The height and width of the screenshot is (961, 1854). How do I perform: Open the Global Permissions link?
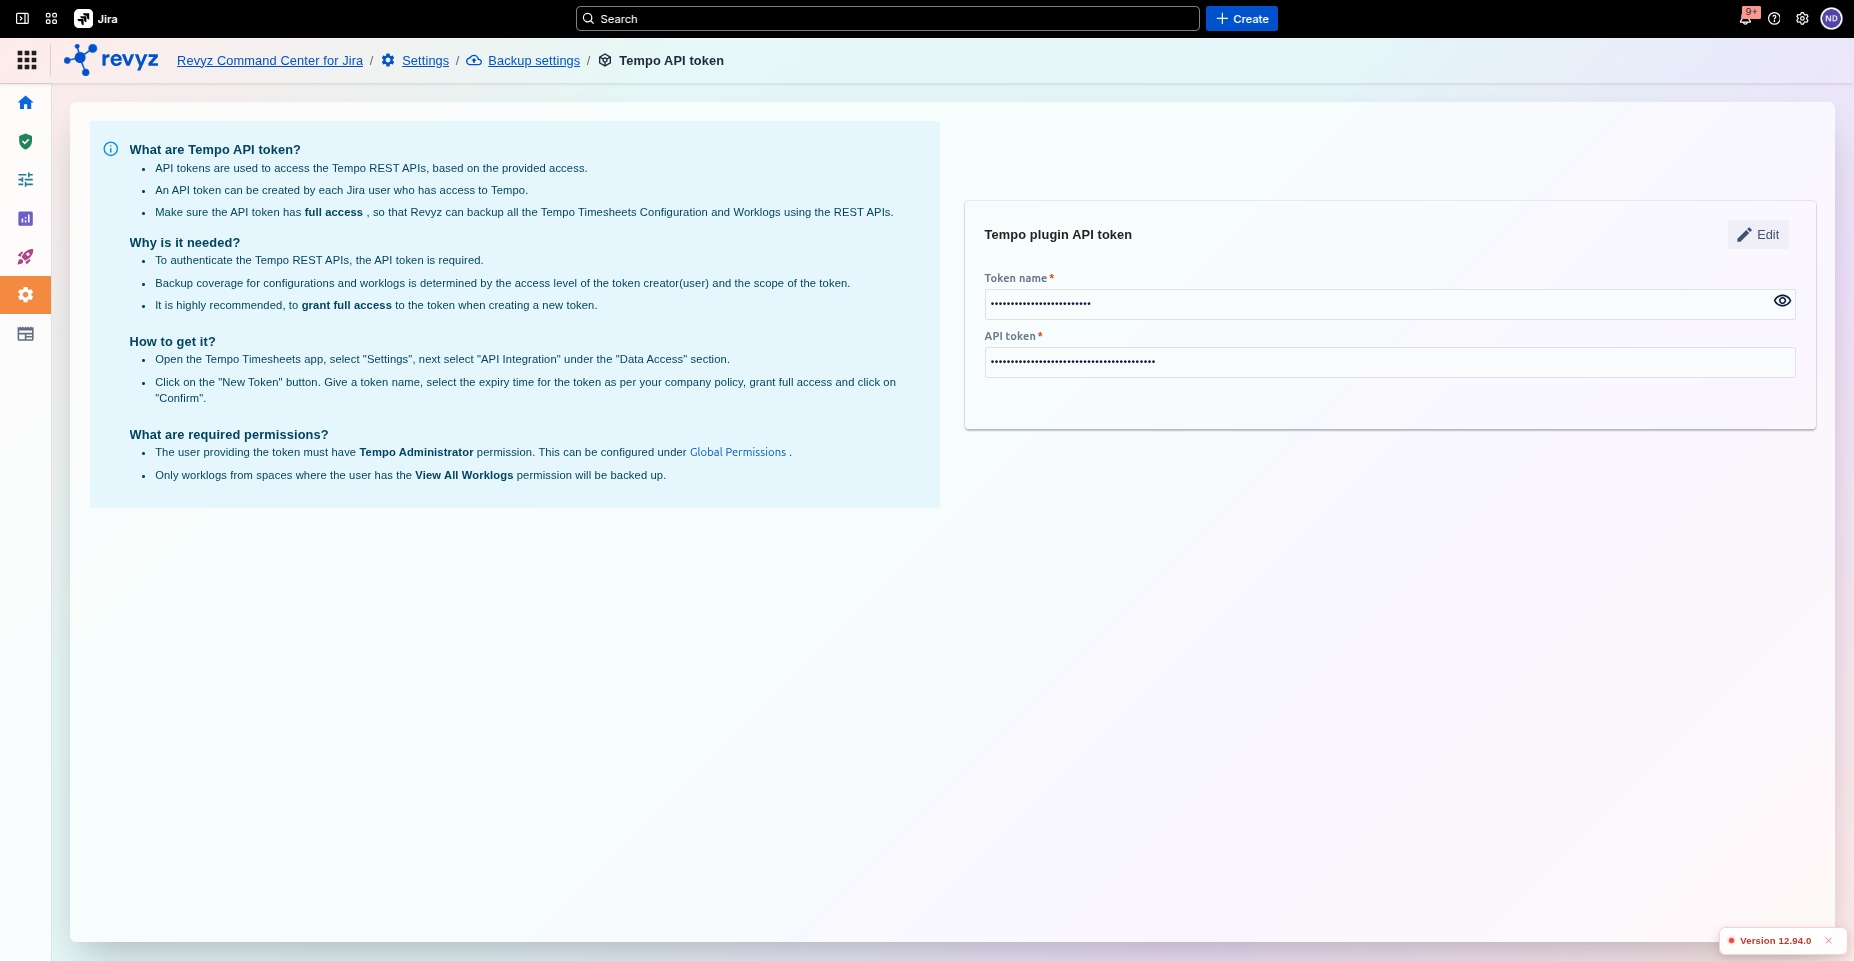point(738,453)
